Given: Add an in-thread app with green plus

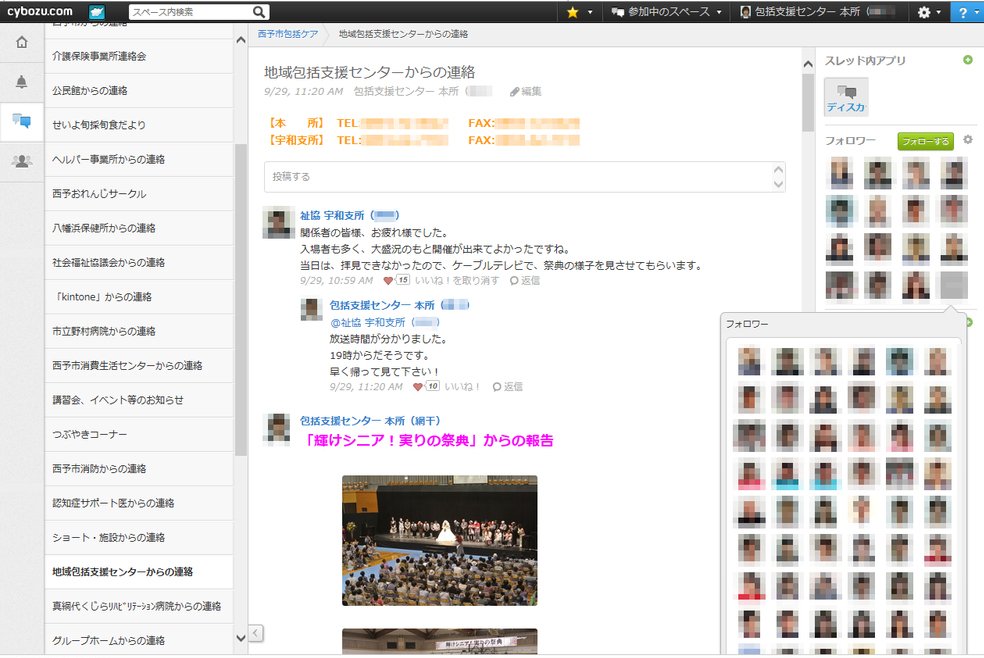Looking at the screenshot, I should (968, 60).
